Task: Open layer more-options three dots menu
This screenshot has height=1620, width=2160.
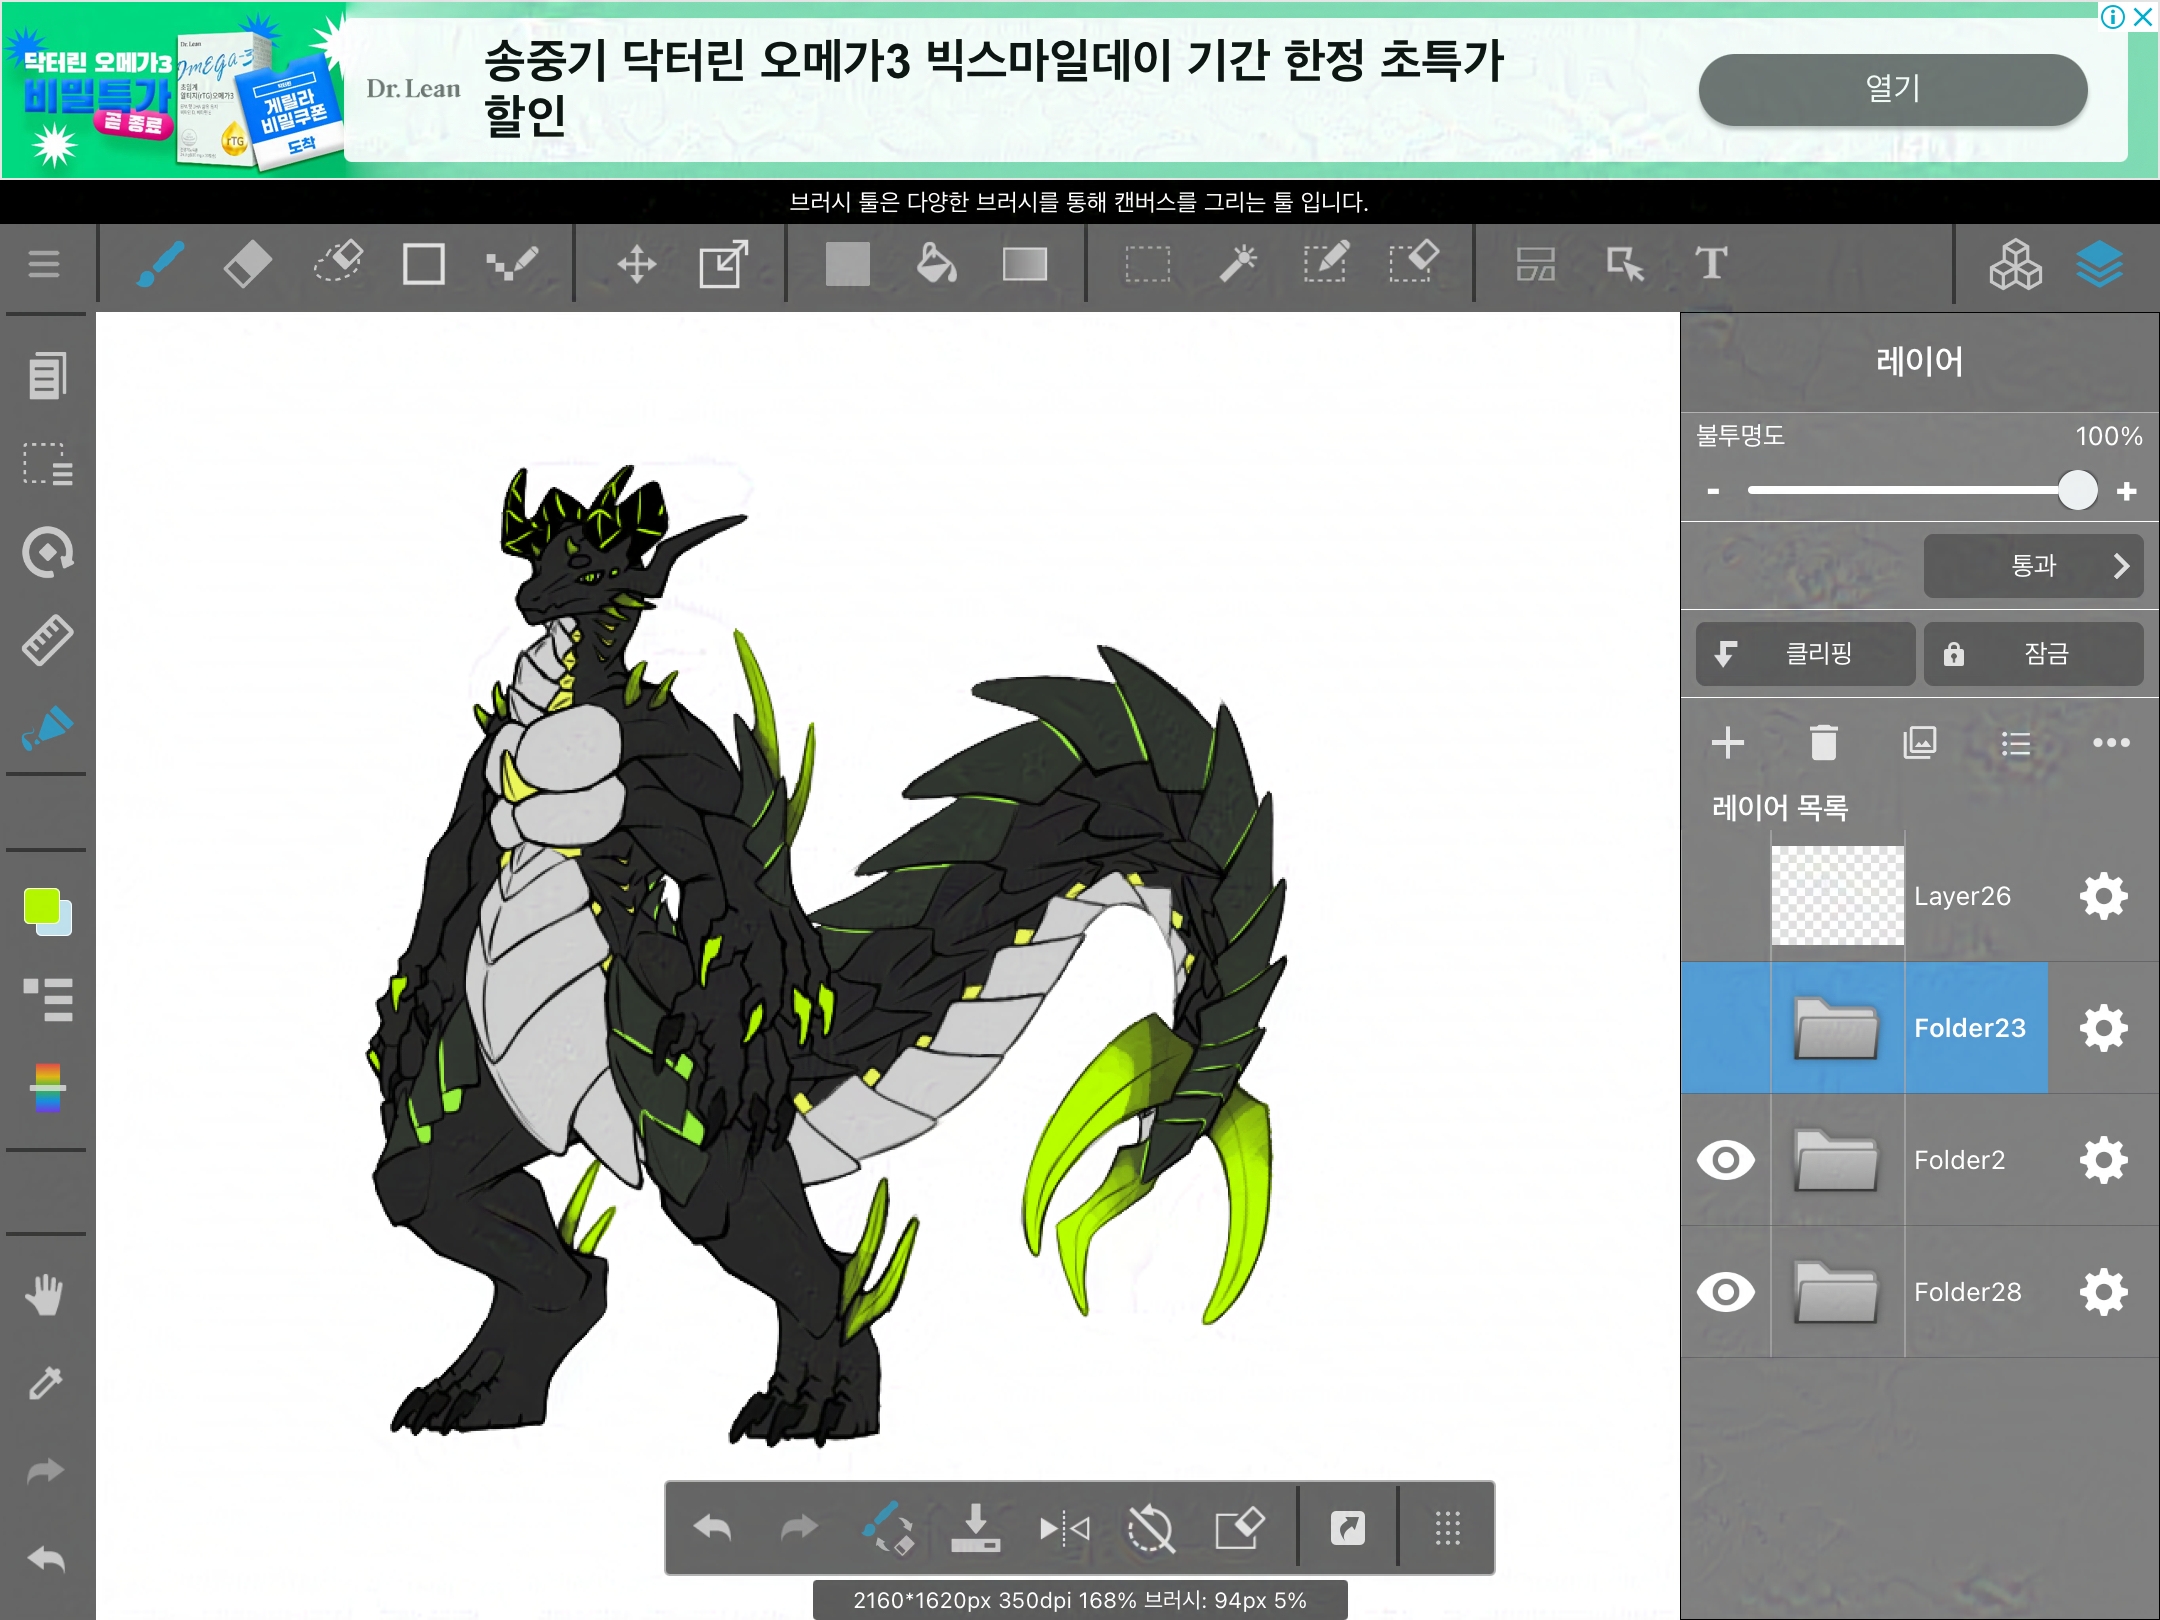Action: coord(2110,743)
